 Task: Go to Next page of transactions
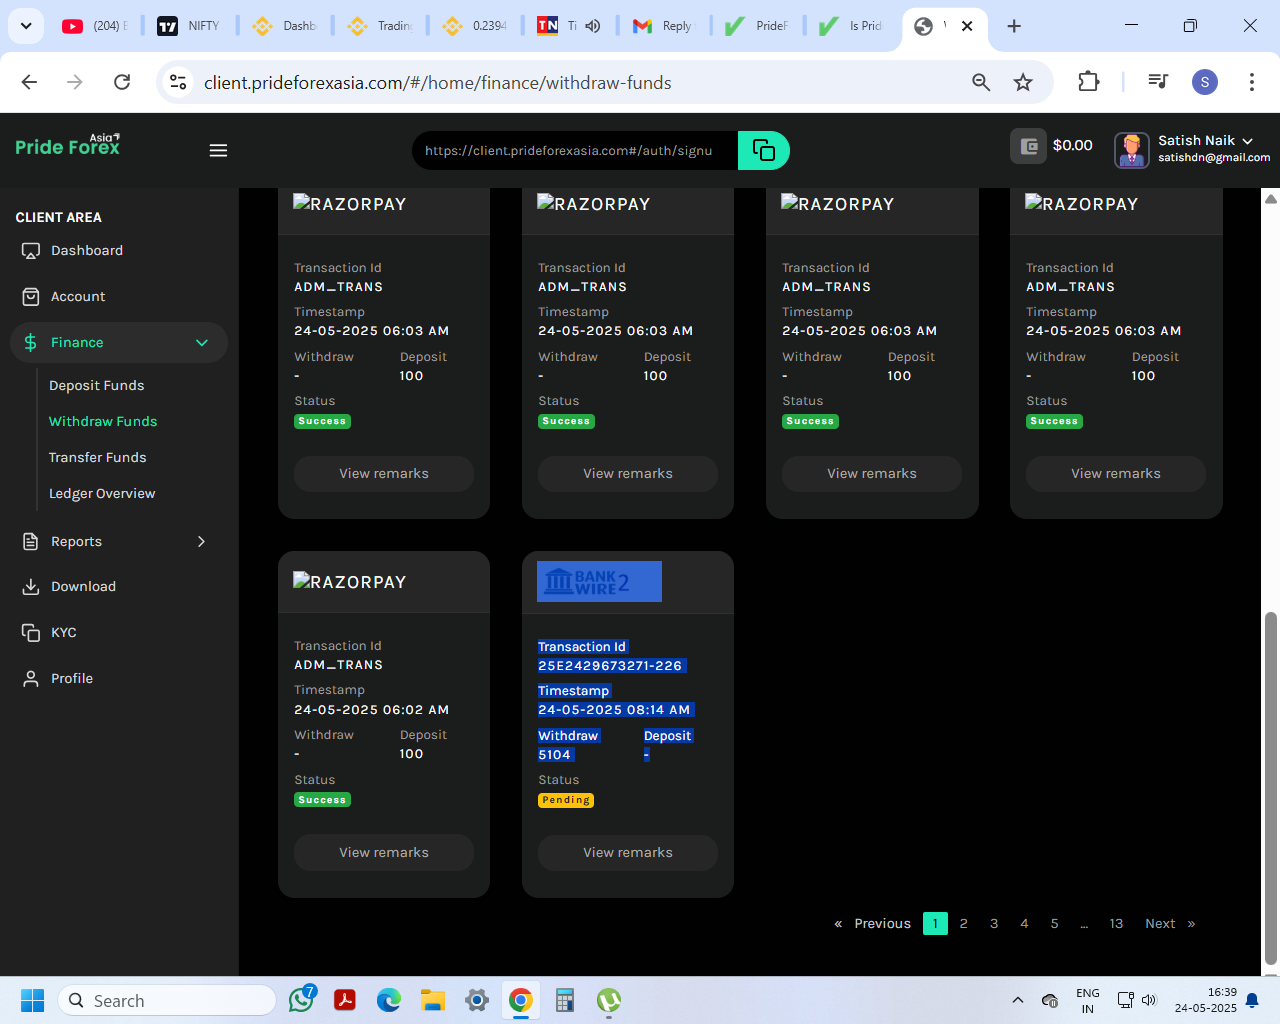(x=1160, y=923)
